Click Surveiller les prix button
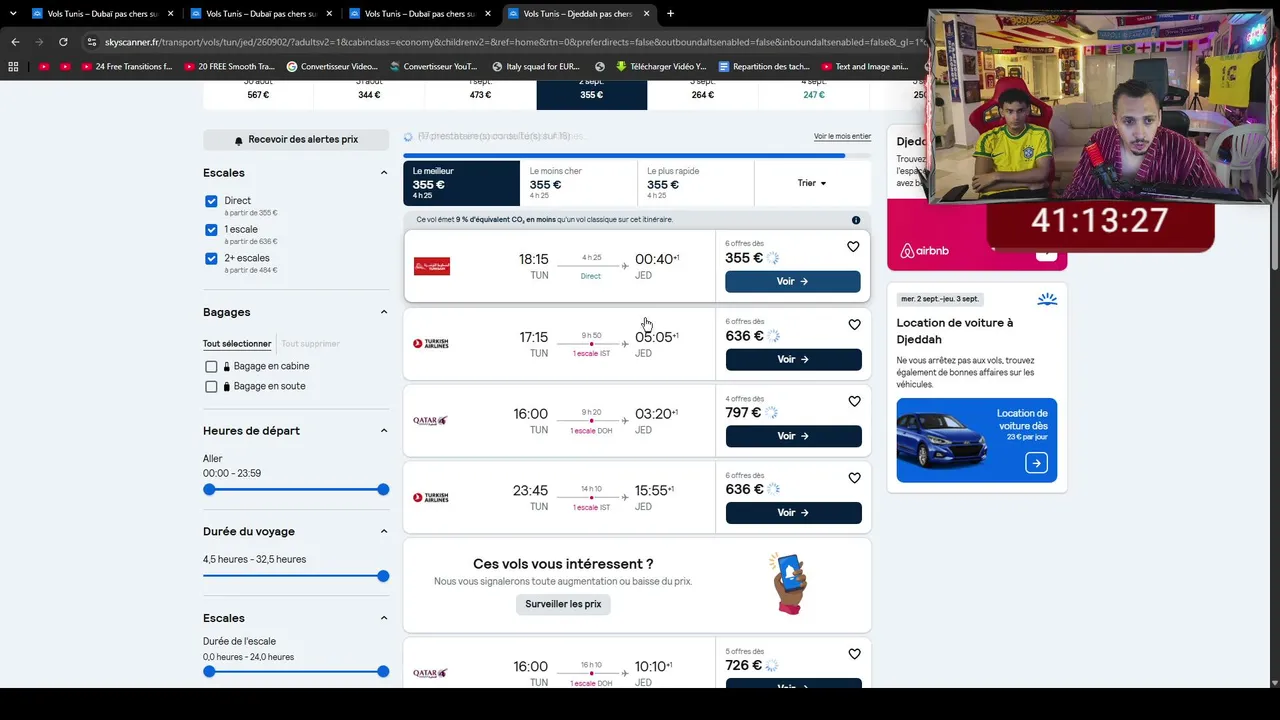1280x720 pixels. pos(563,604)
